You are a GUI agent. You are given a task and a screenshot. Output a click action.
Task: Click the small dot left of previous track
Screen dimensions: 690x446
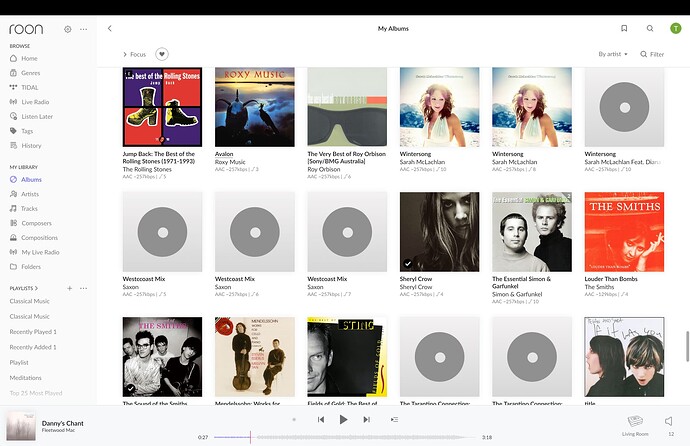pos(294,420)
